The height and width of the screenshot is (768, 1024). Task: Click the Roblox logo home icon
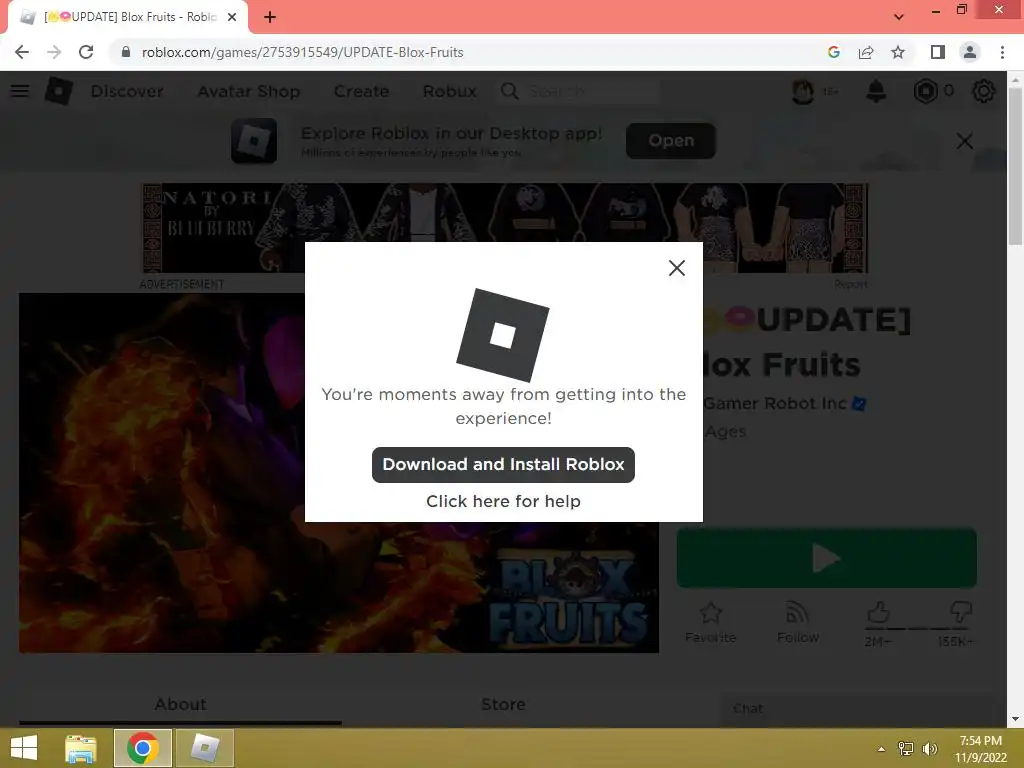pos(58,91)
